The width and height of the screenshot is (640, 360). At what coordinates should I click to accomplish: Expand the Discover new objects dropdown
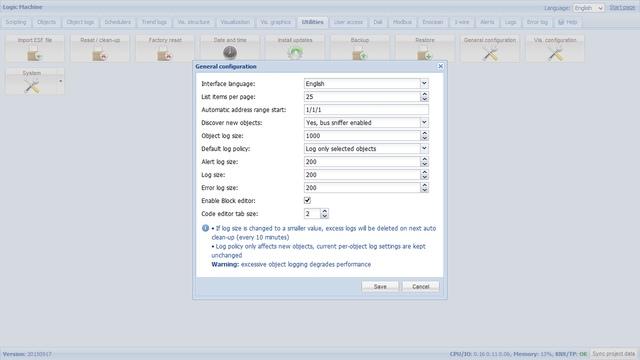tap(424, 122)
